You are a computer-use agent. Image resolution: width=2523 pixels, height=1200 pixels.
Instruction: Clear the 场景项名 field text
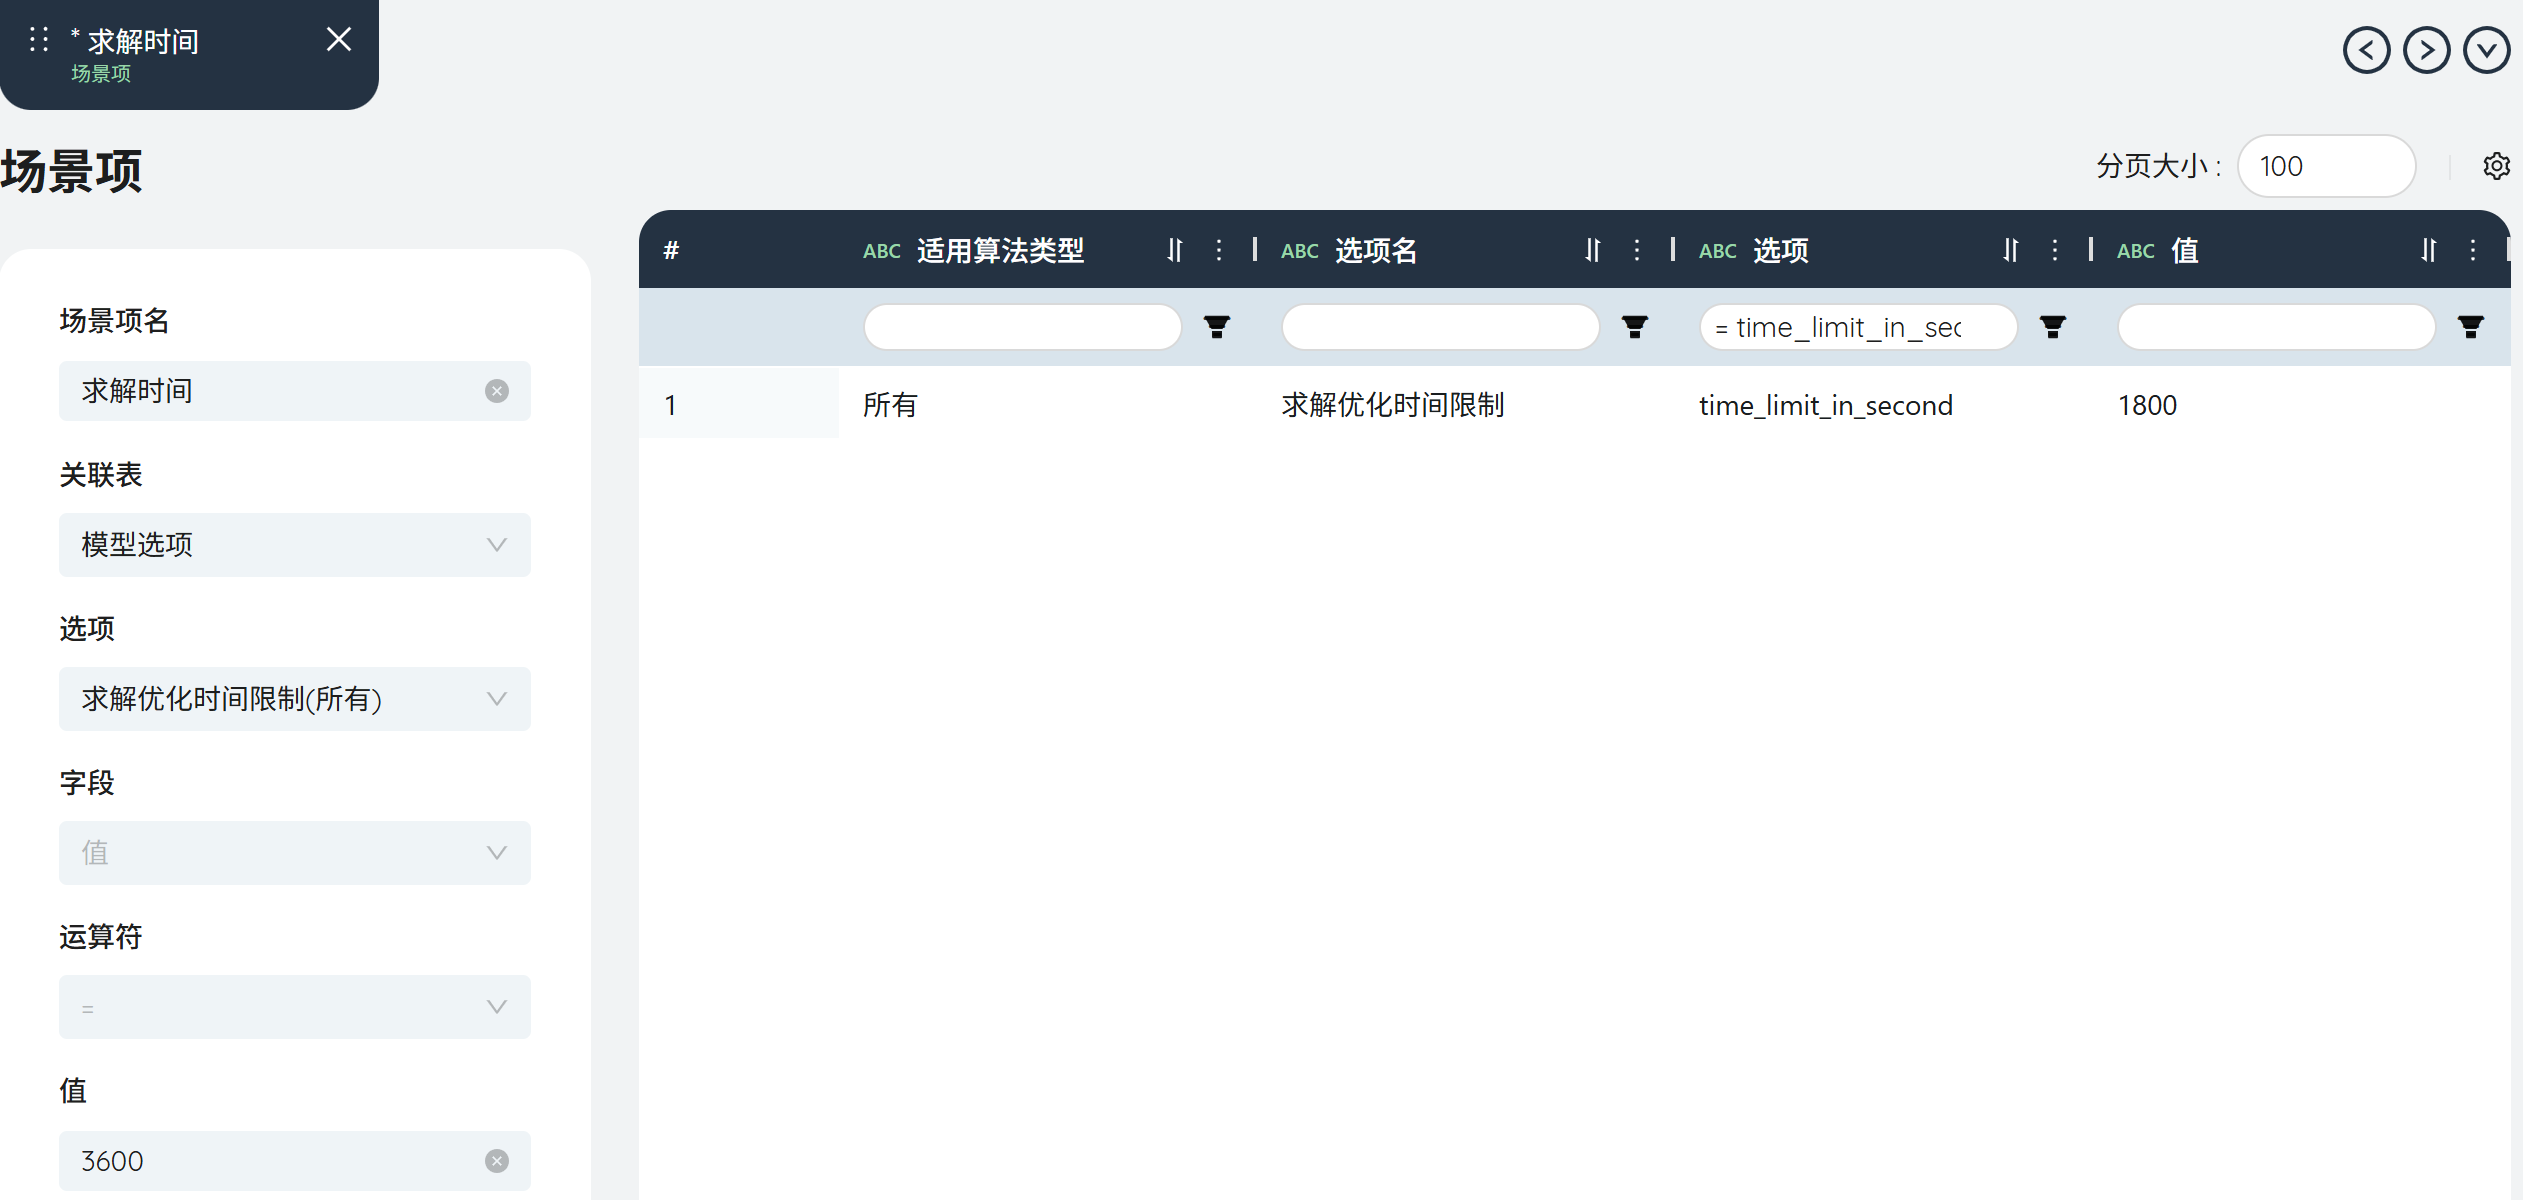[496, 391]
